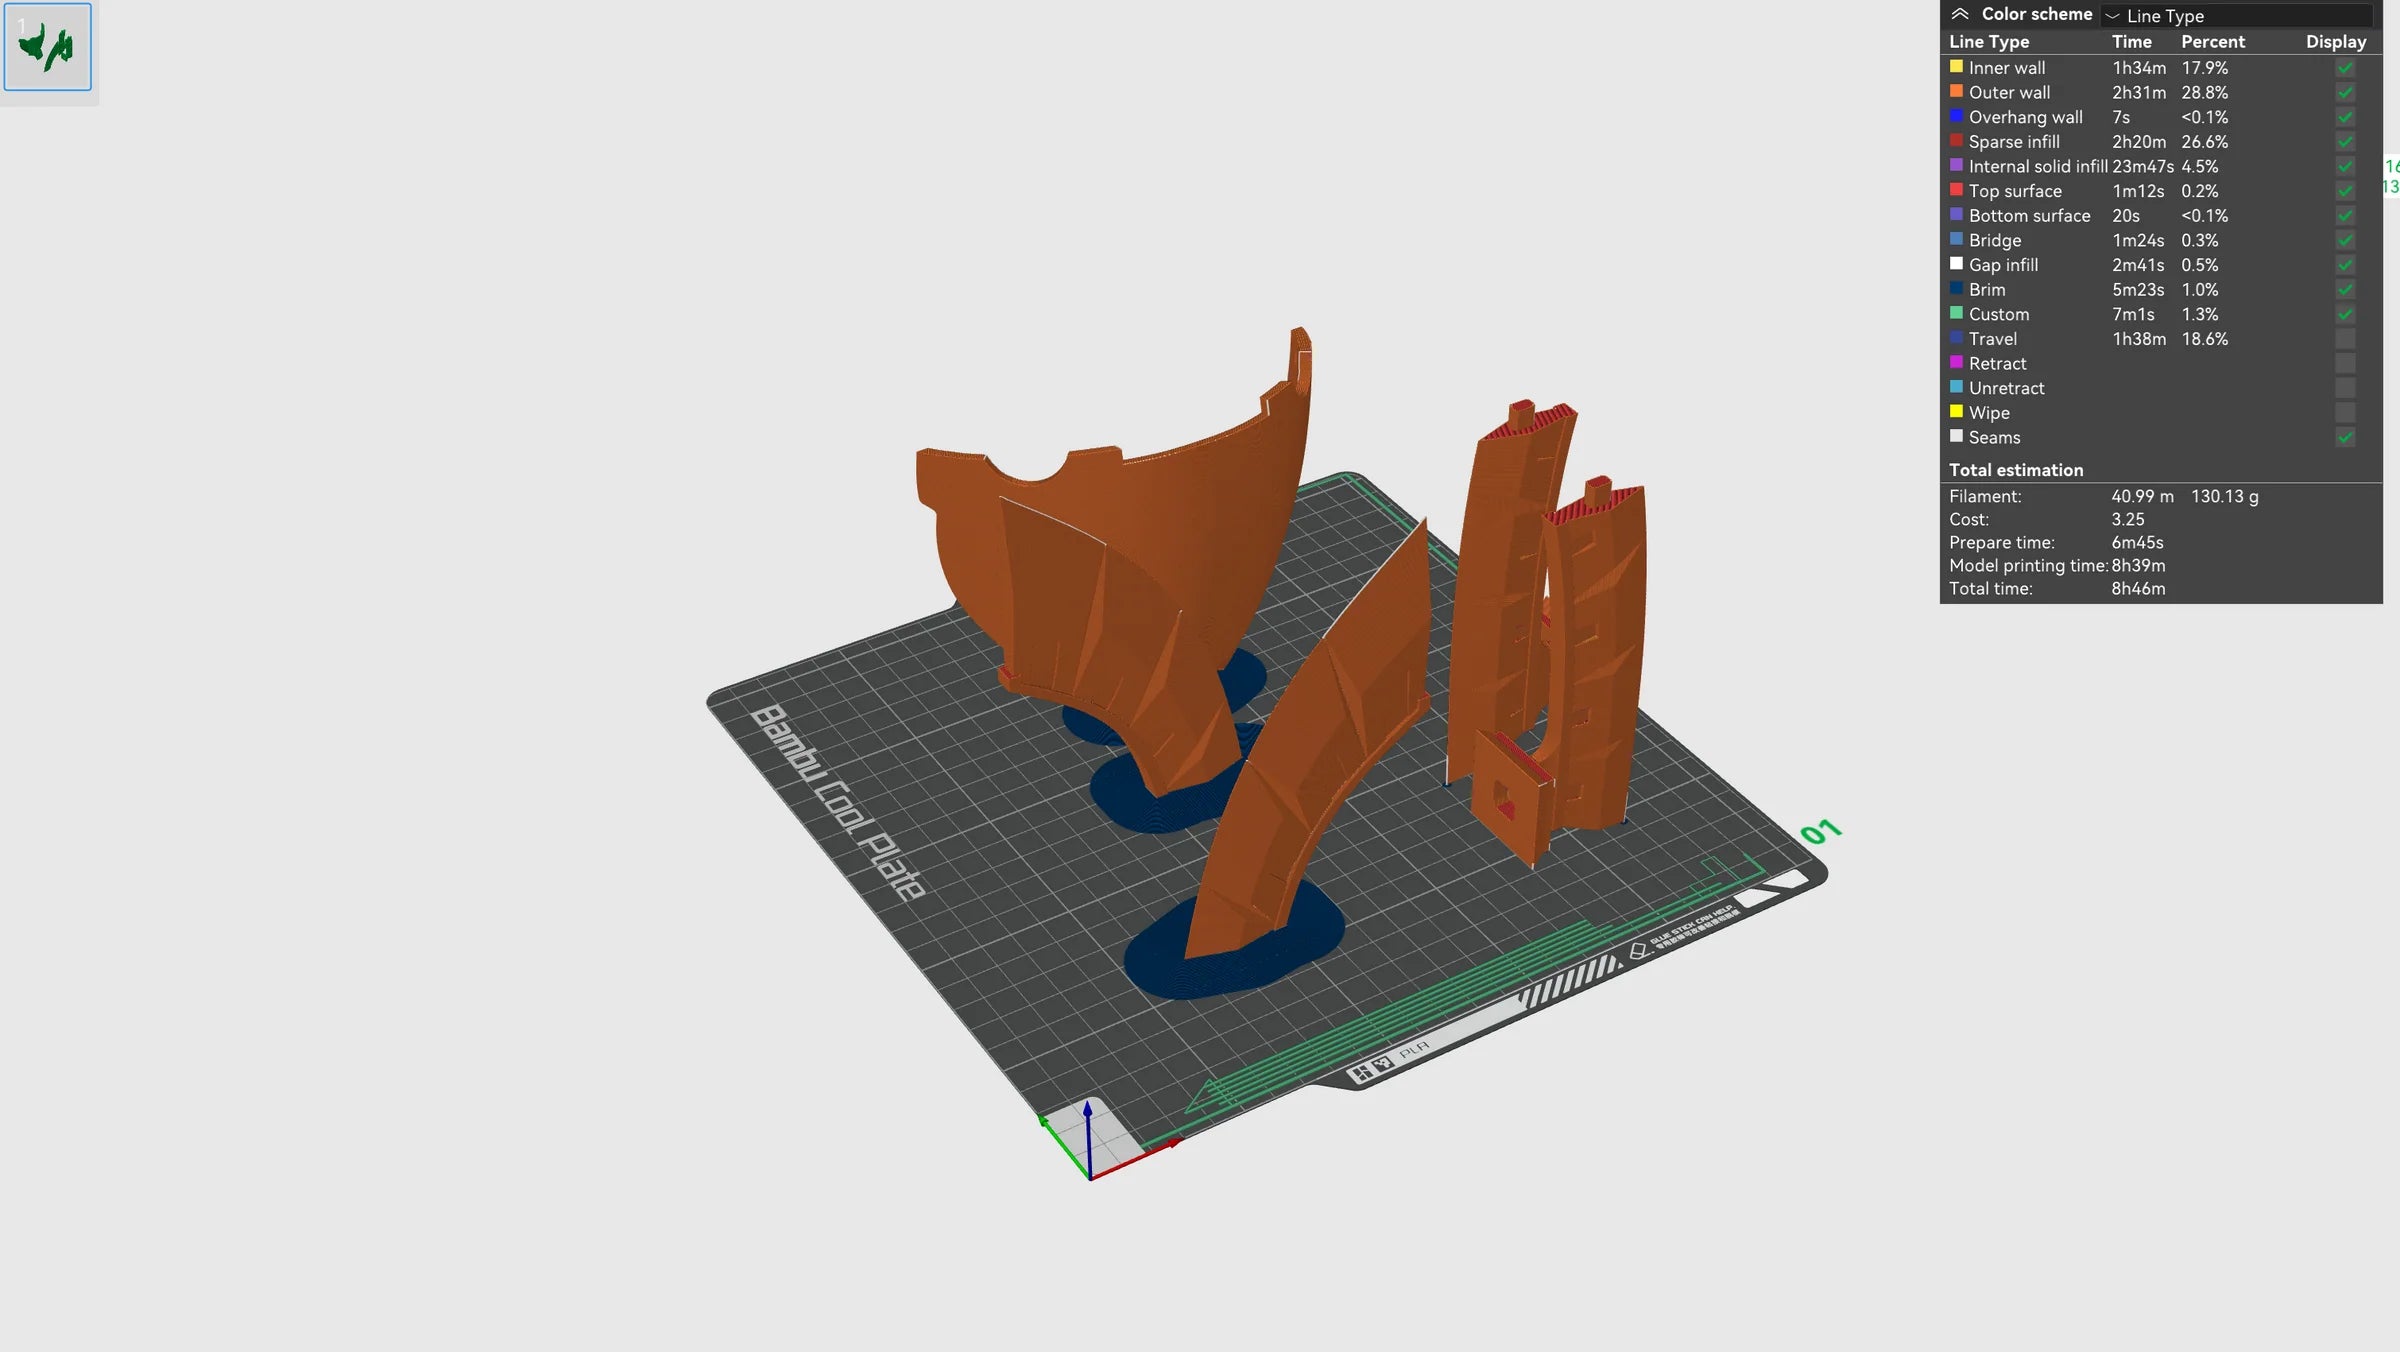Click the Overhang wall blue swatch
The width and height of the screenshot is (2400, 1352).
click(1956, 116)
